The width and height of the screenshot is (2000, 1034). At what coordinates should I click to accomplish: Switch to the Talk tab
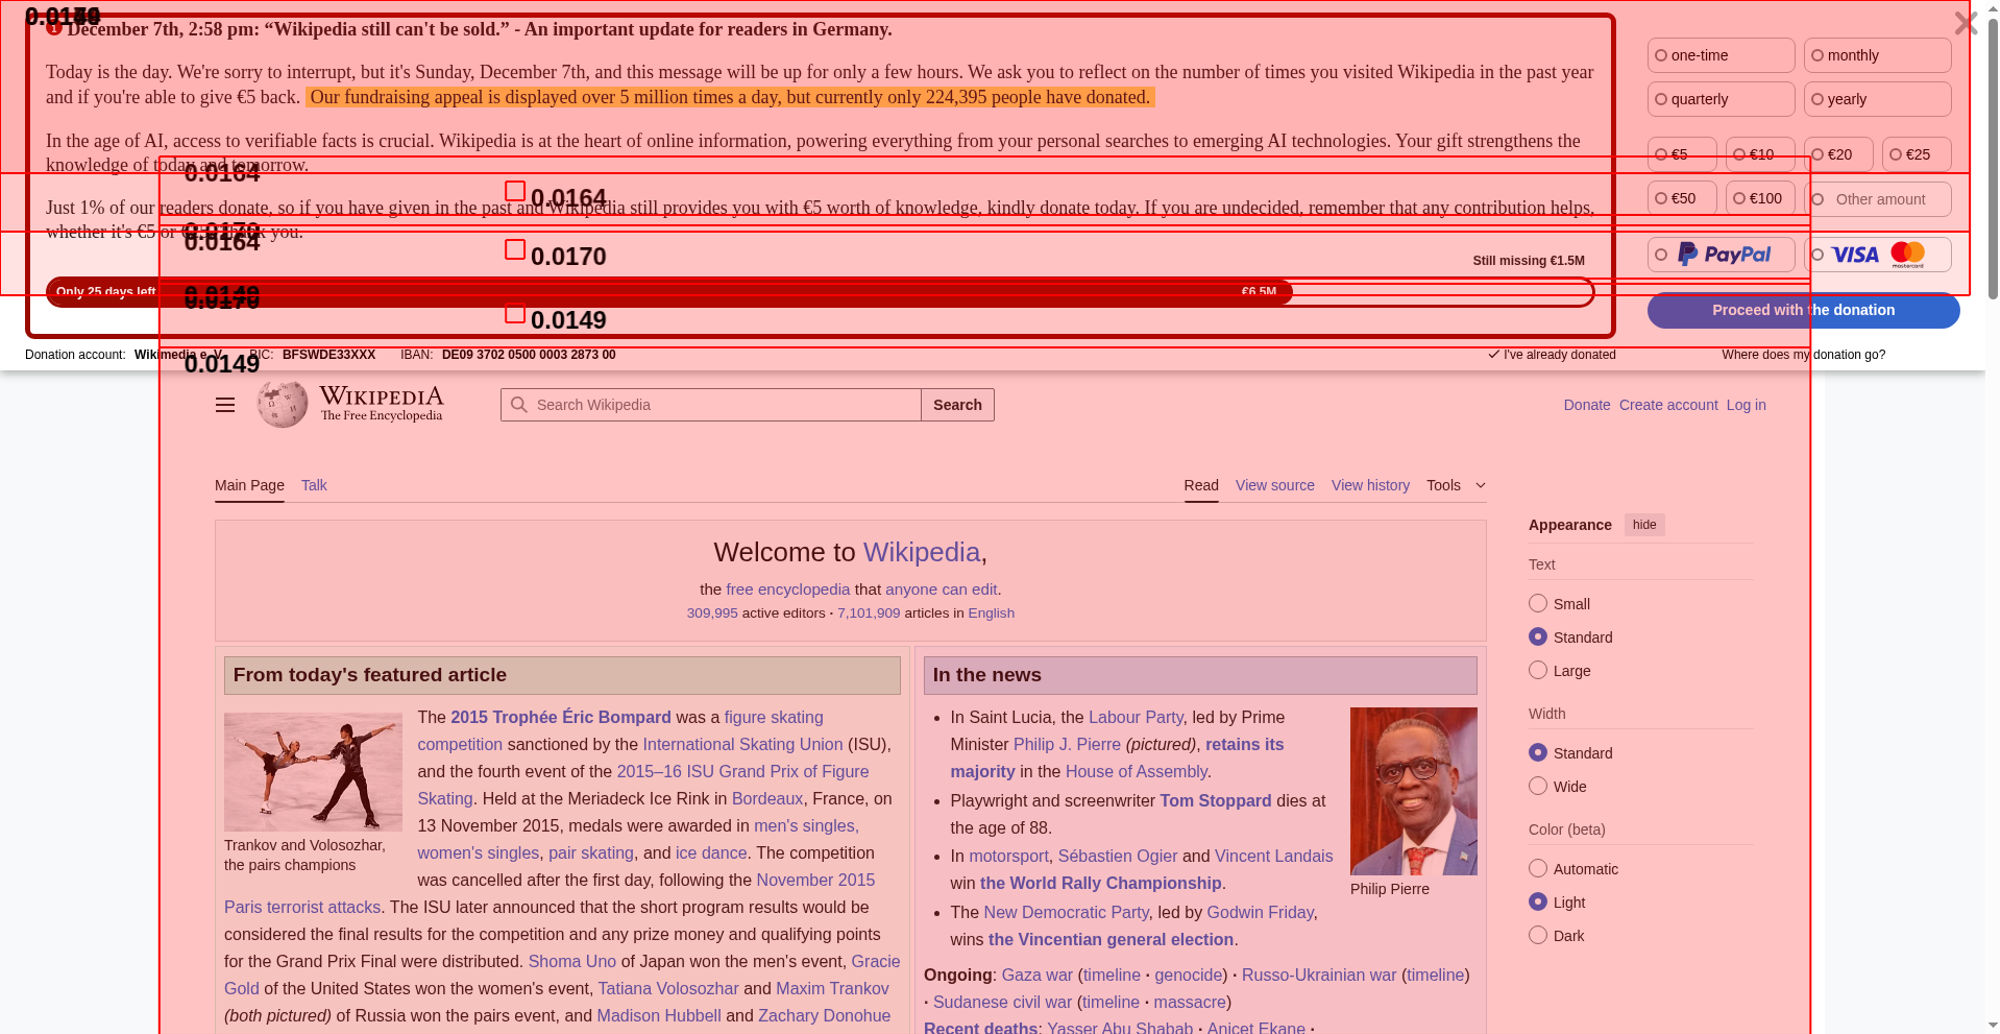[314, 486]
